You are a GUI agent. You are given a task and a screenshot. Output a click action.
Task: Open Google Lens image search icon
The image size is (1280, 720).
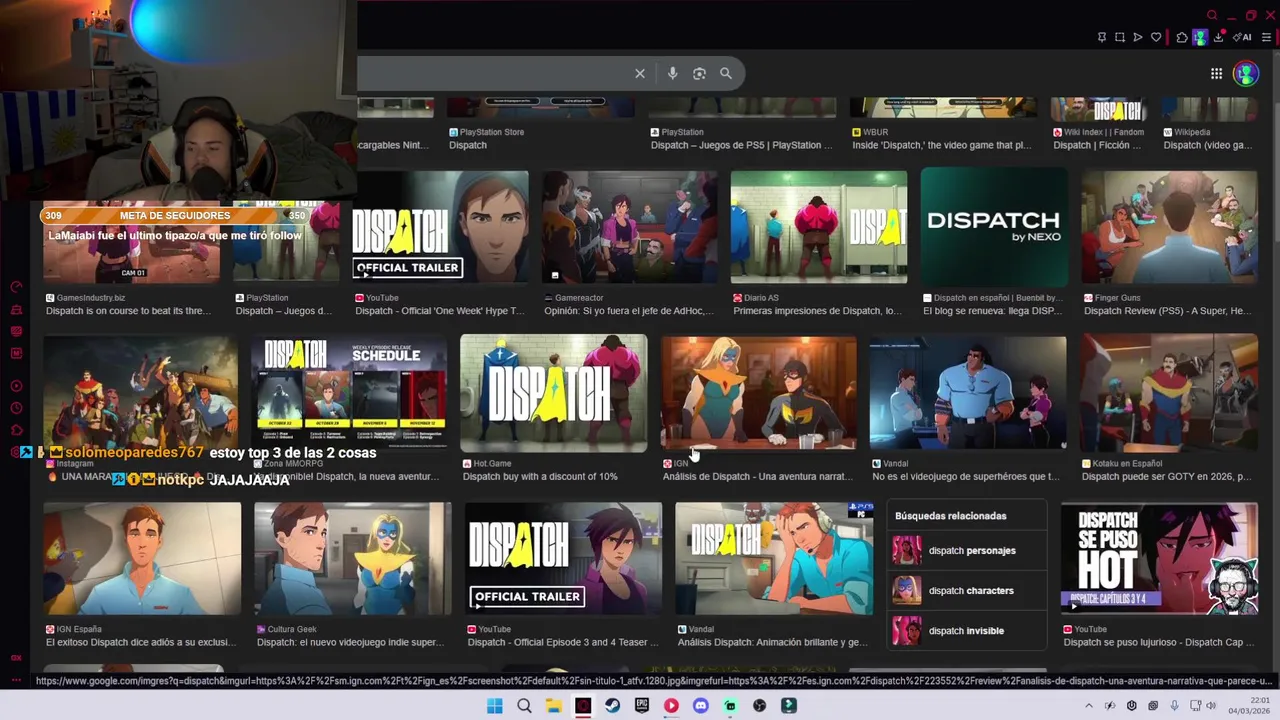[x=699, y=73]
